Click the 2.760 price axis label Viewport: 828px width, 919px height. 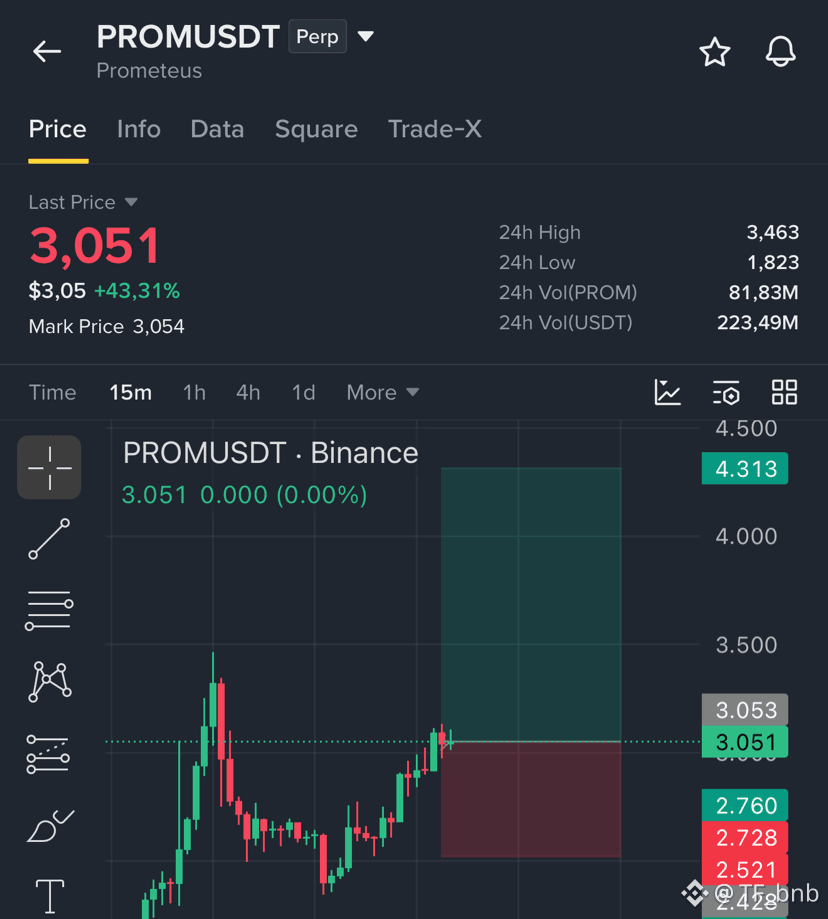745,805
